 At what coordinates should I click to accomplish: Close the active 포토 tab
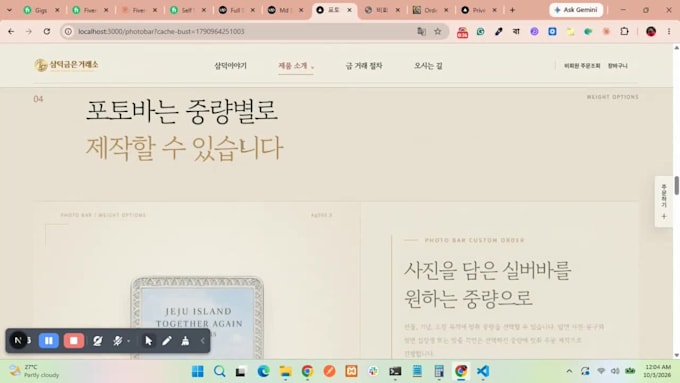coord(349,10)
